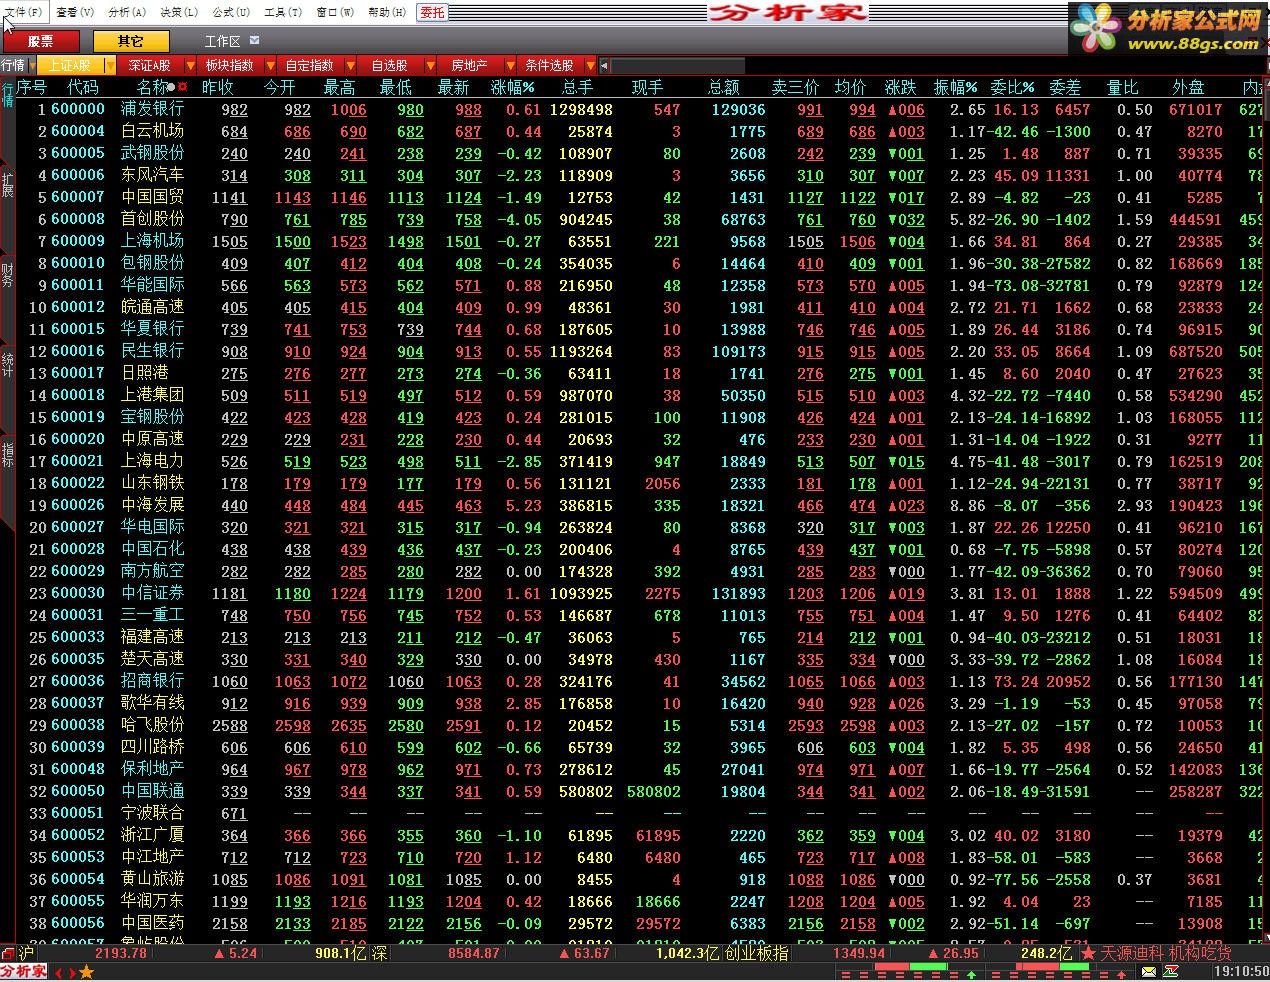Select the 房地产 tab

469,65
